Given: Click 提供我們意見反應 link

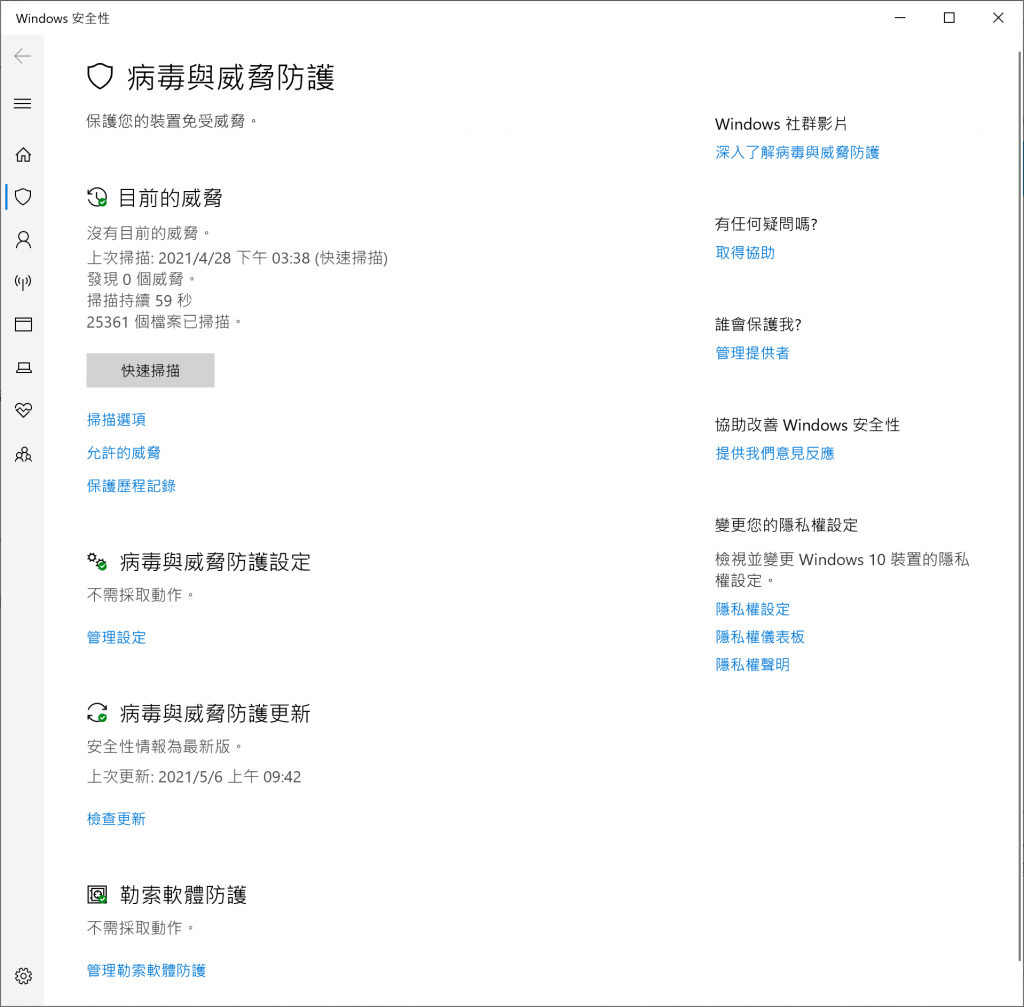Looking at the screenshot, I should [775, 453].
